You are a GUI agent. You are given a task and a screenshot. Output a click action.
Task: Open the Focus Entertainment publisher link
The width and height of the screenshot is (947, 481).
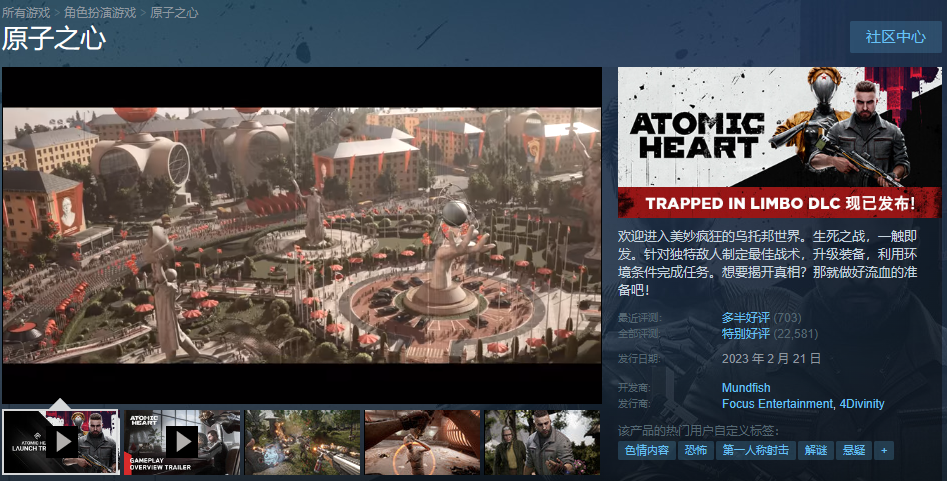coord(777,404)
